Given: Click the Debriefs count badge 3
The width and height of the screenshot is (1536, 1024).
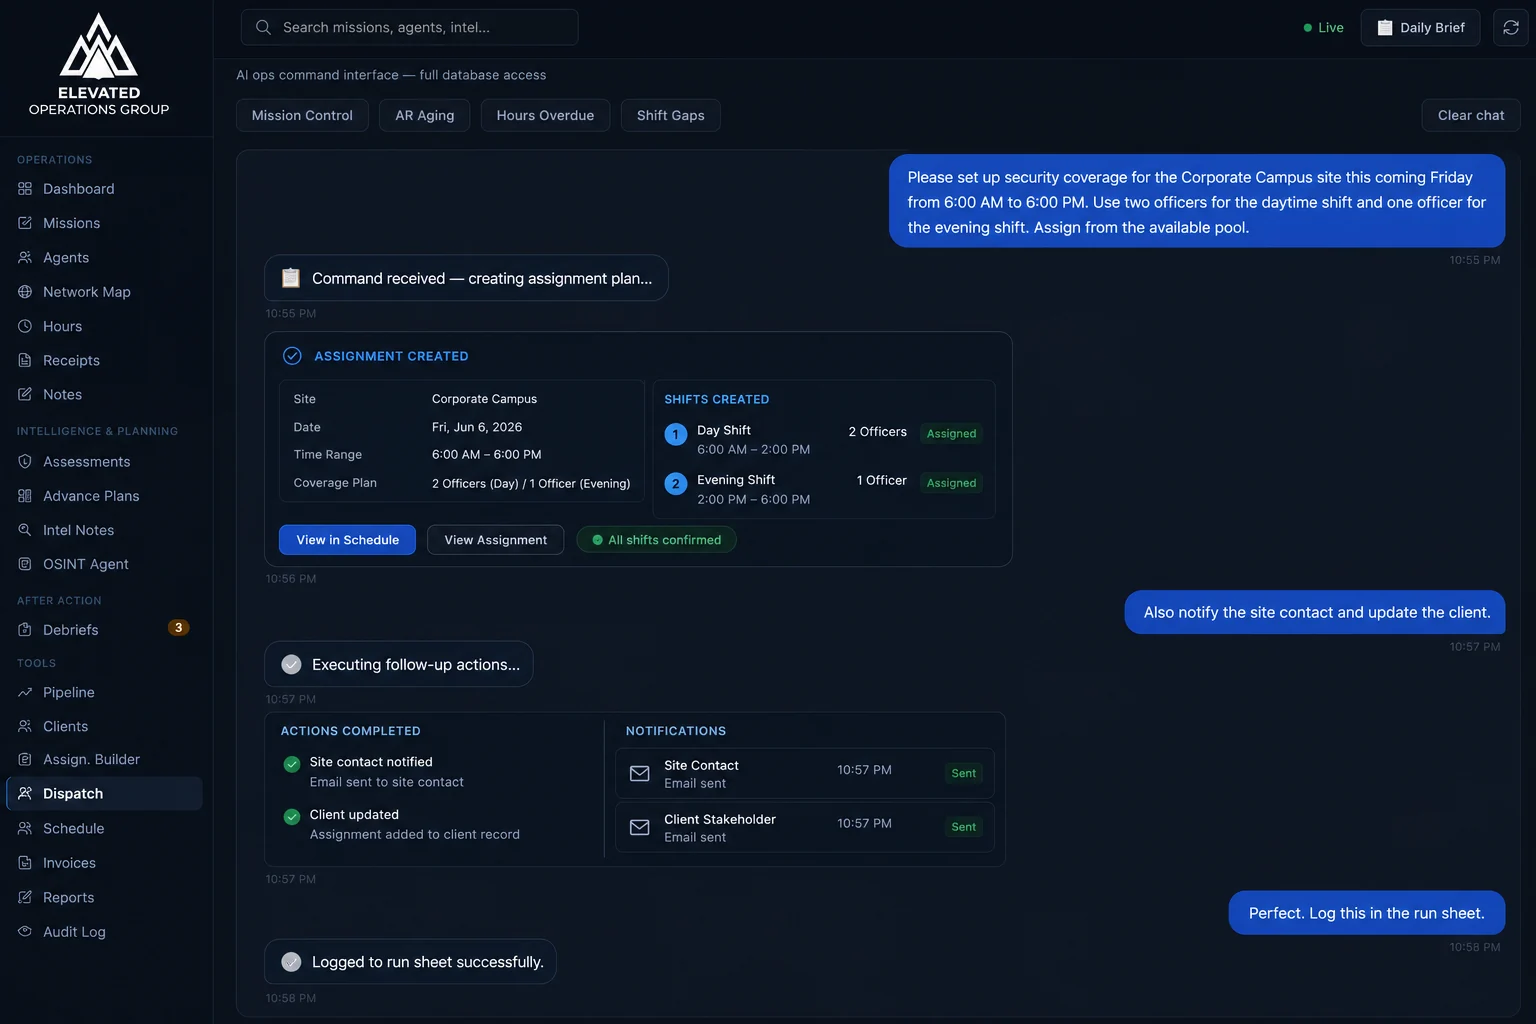Looking at the screenshot, I should click(x=178, y=628).
